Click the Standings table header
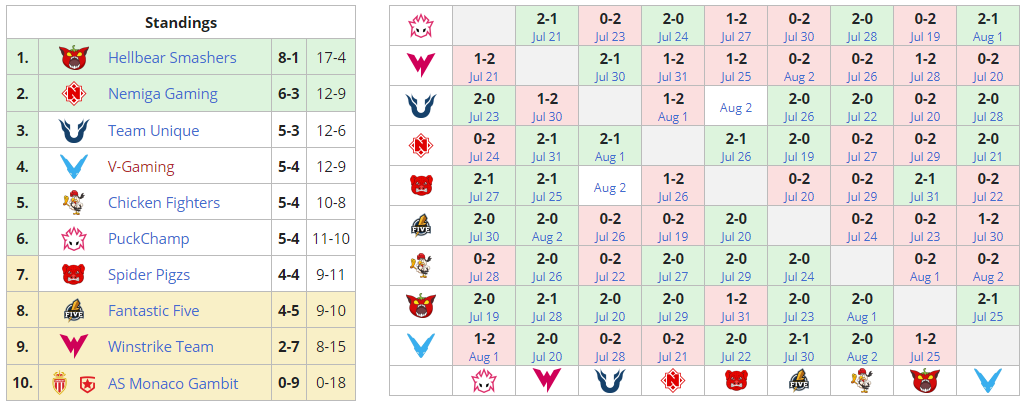The height and width of the screenshot is (405, 1026). pos(180,22)
